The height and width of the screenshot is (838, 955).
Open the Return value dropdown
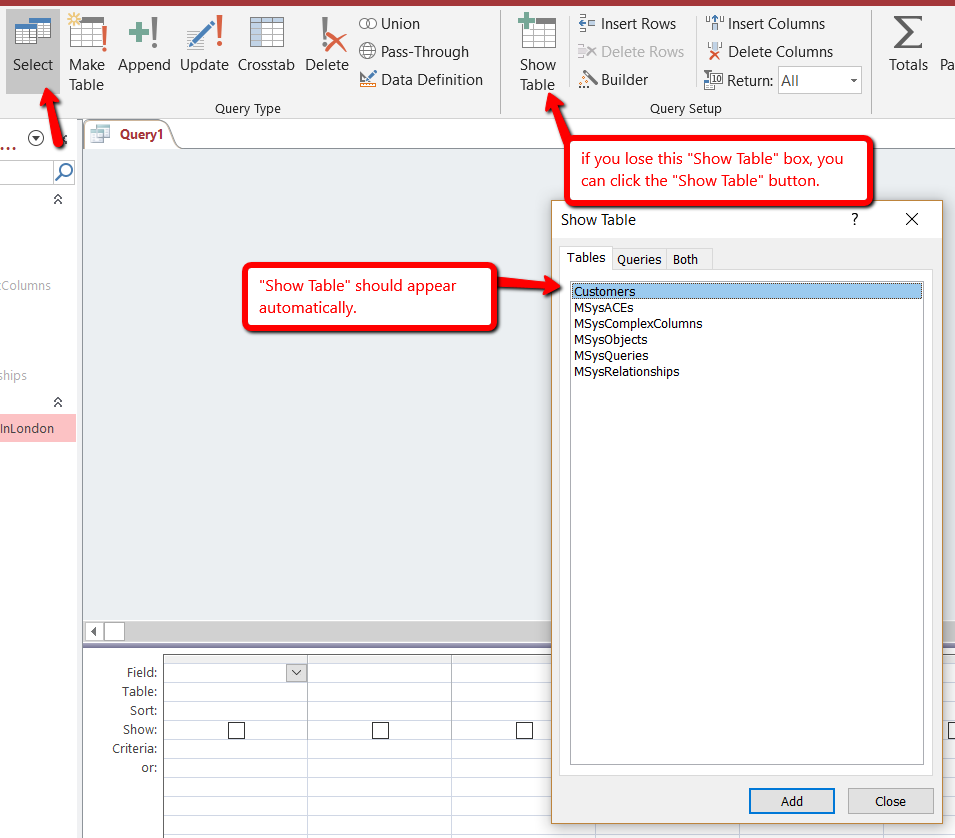[853, 80]
